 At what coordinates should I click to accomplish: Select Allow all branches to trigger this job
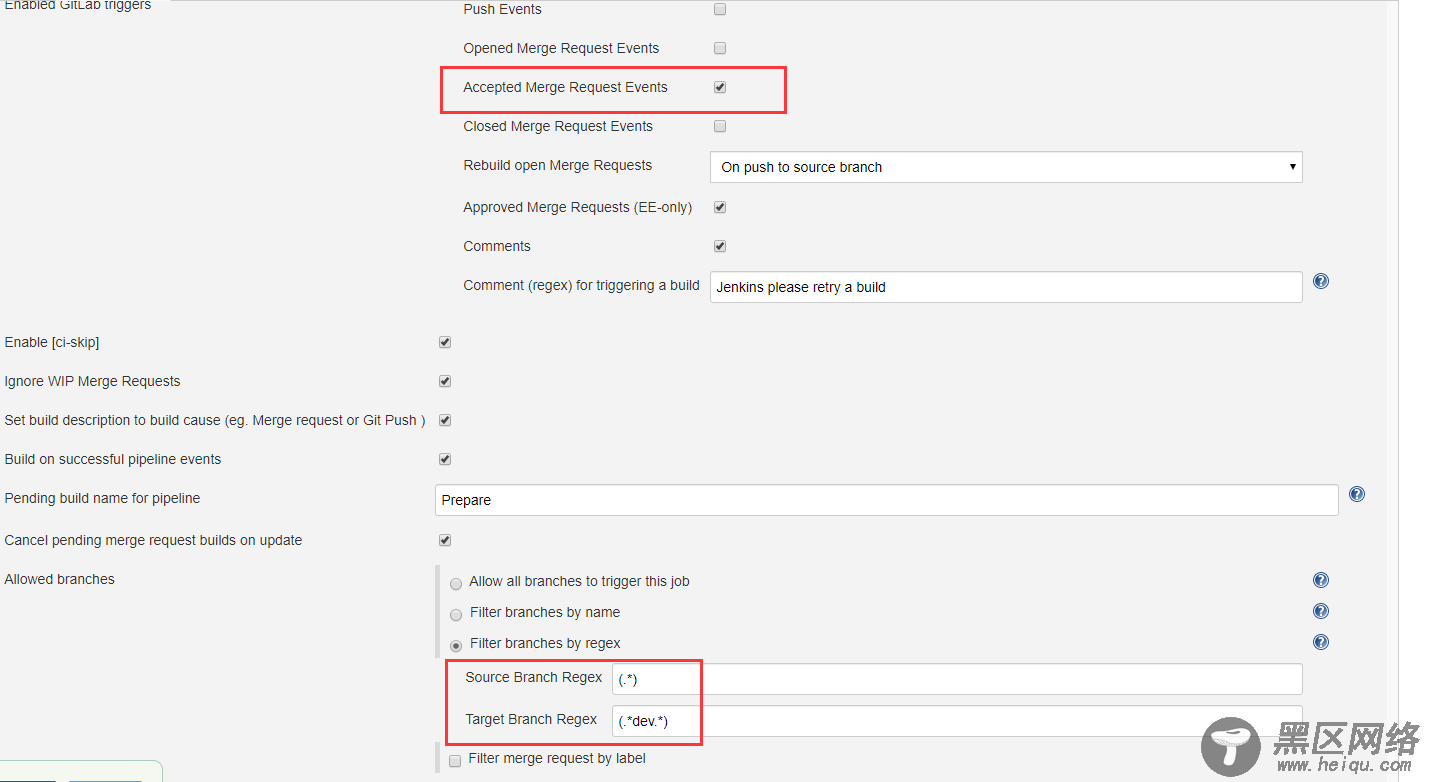[x=456, y=583]
